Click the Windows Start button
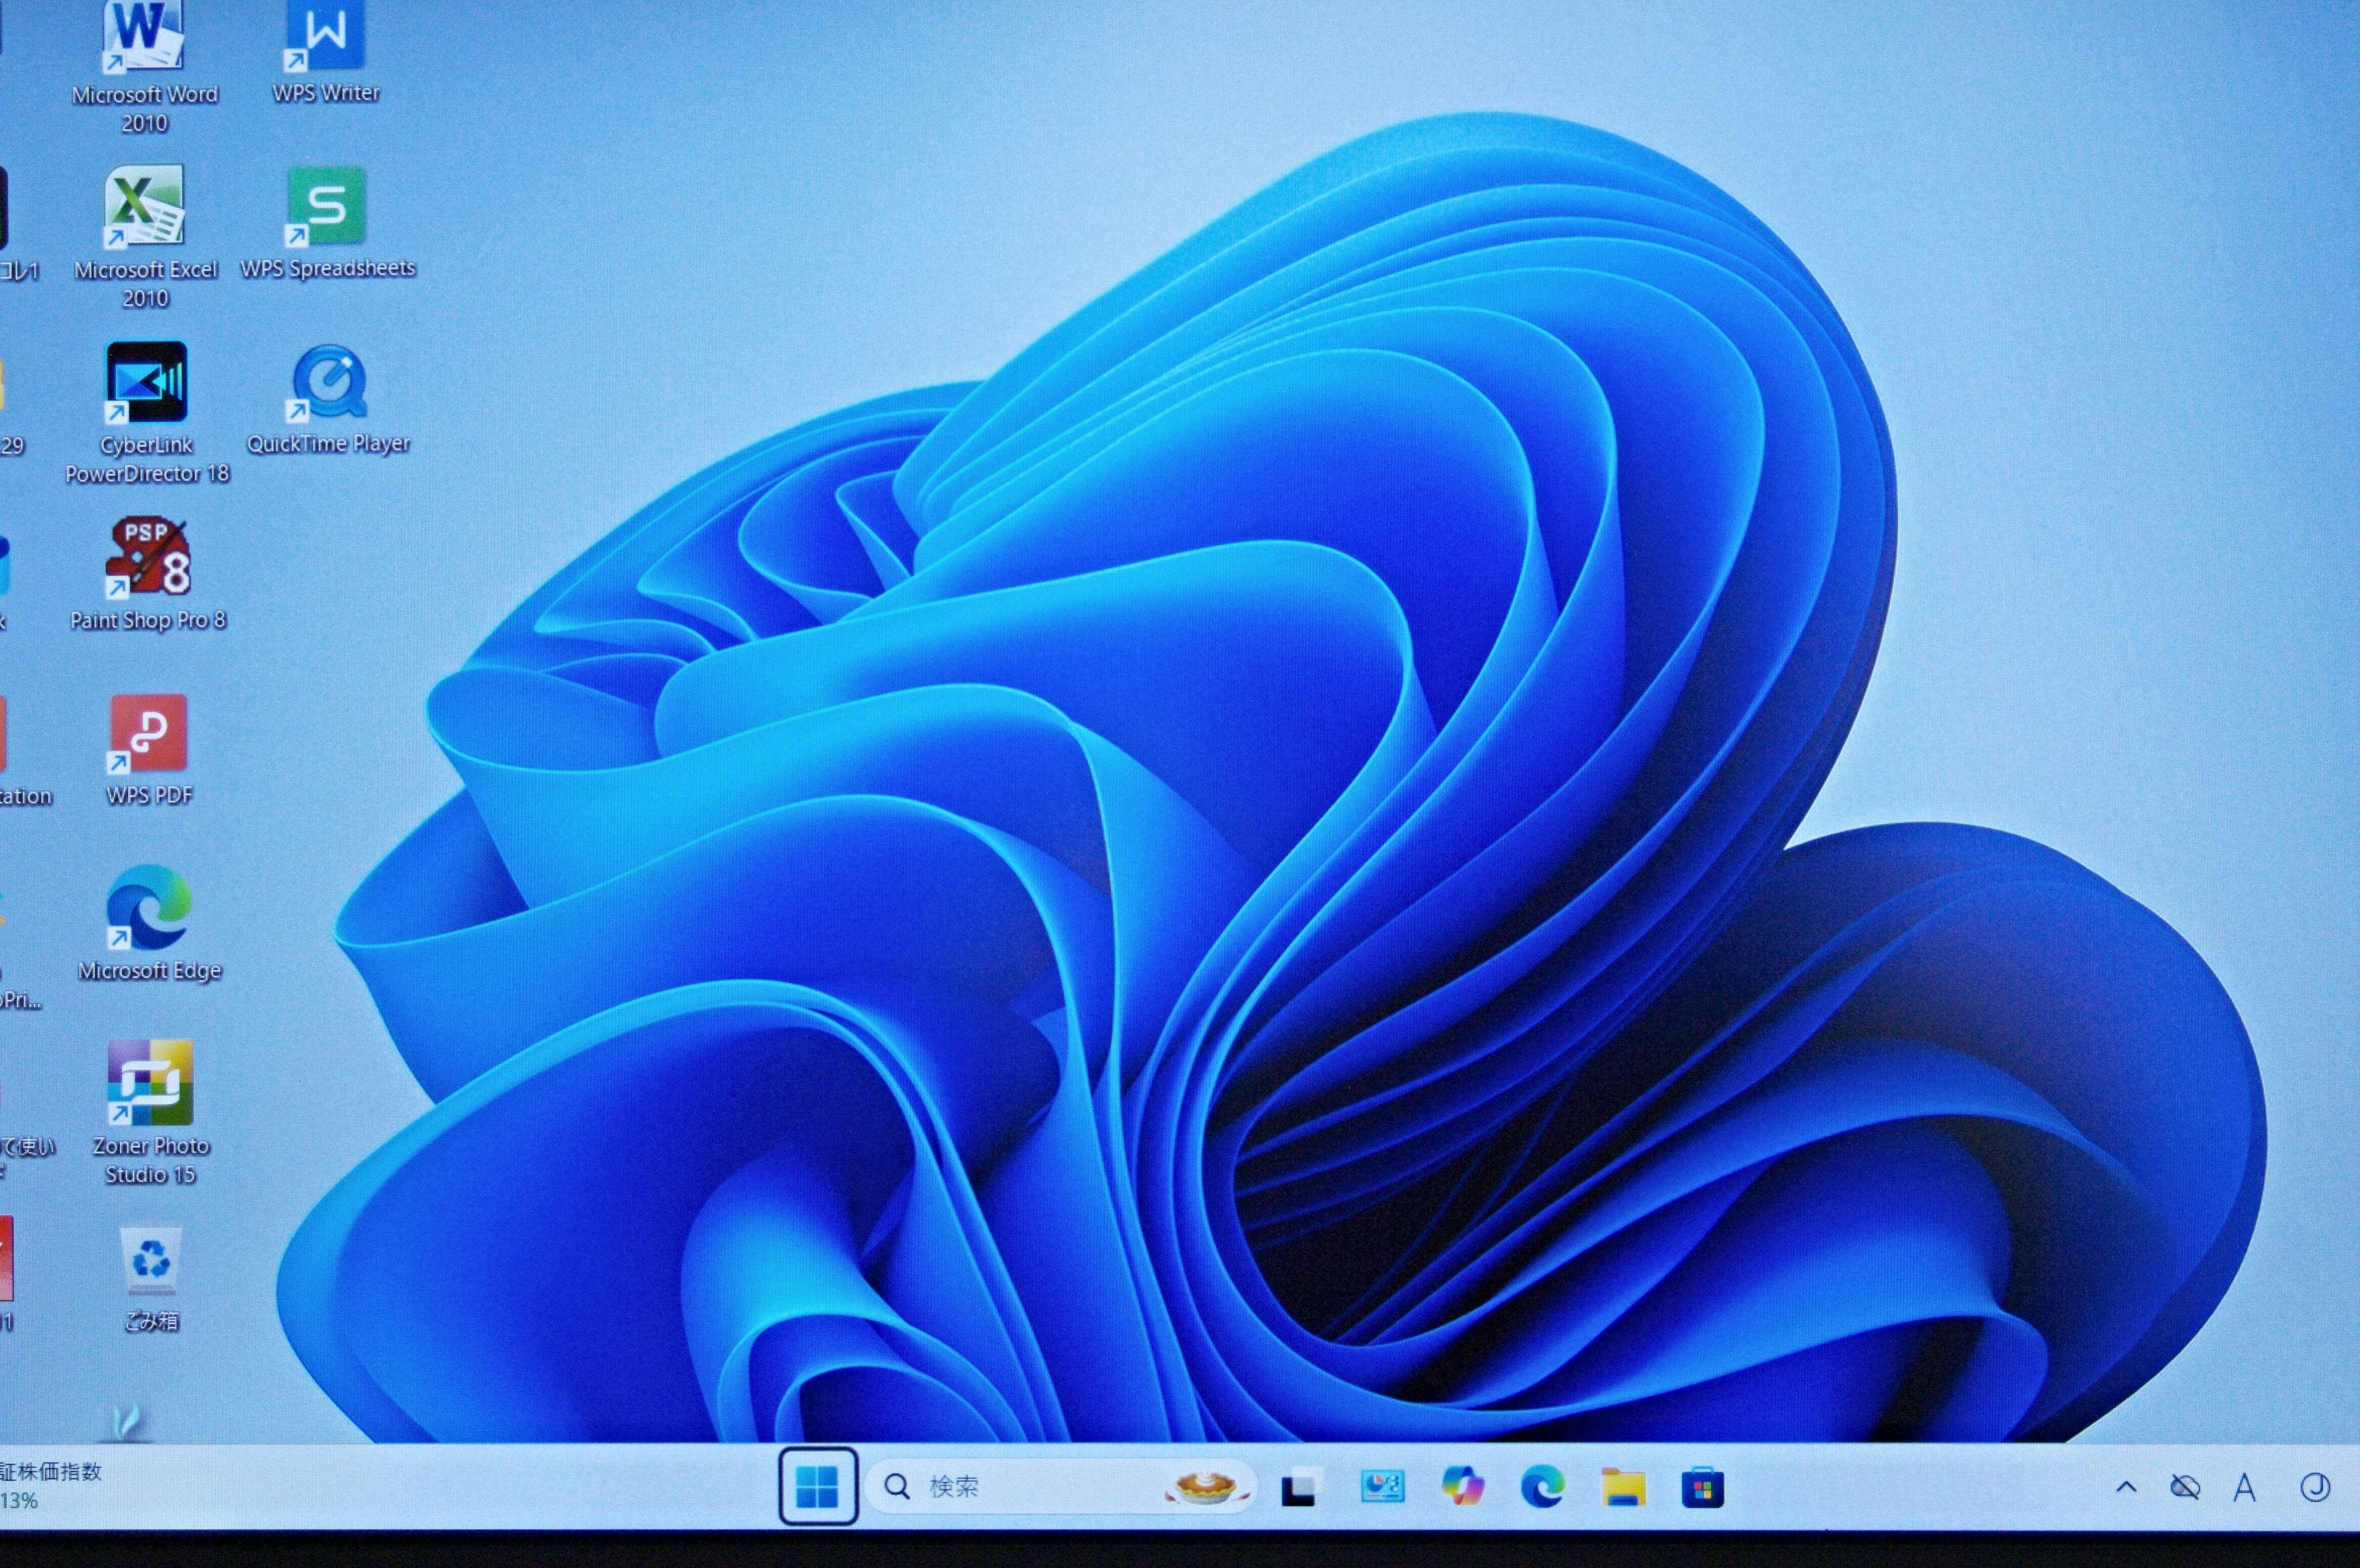This screenshot has width=2360, height=1568. tap(817, 1487)
